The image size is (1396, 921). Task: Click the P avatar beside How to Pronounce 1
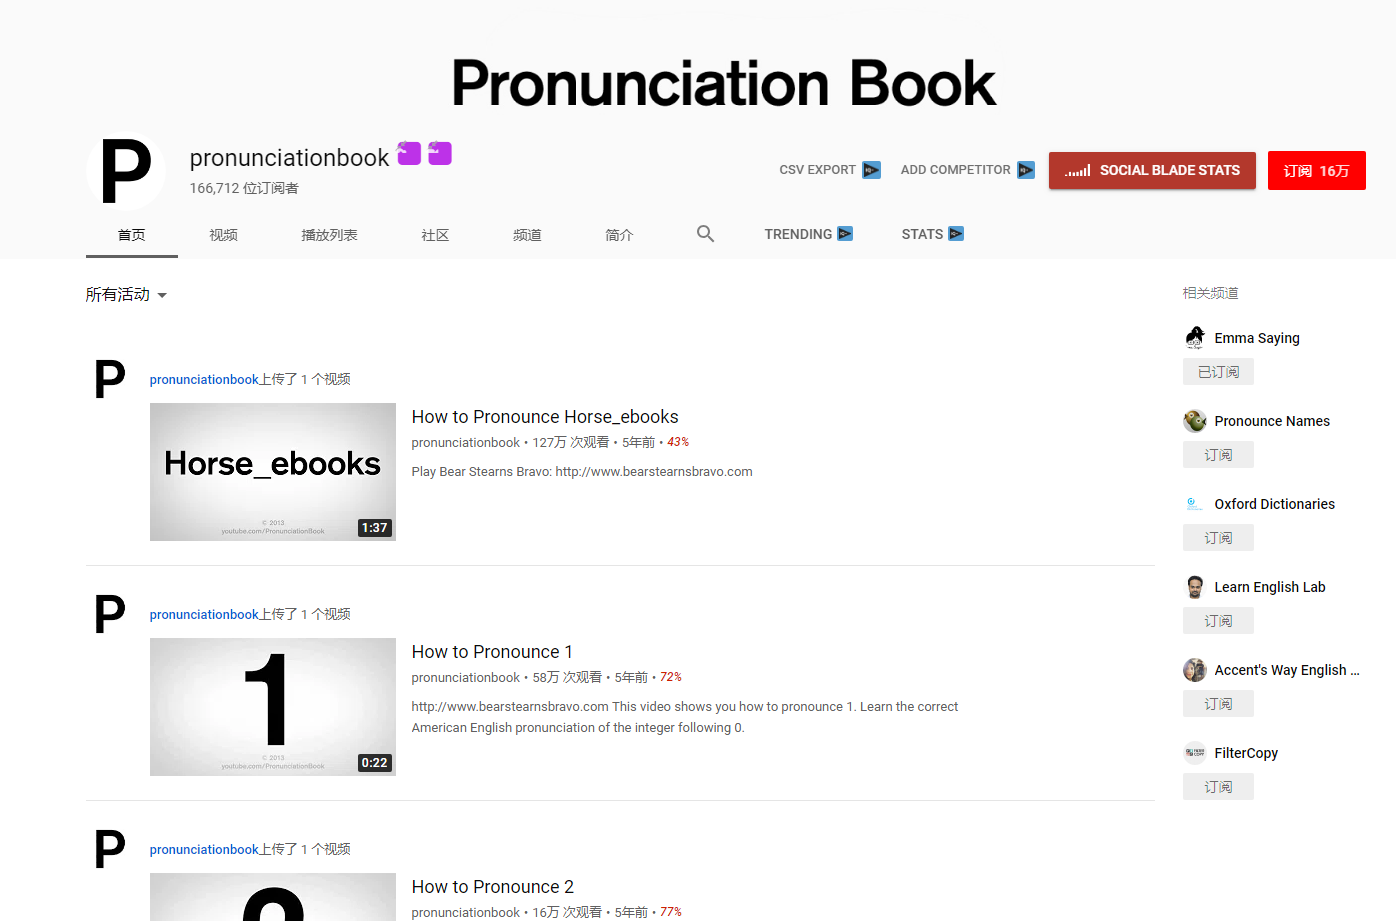pos(110,614)
